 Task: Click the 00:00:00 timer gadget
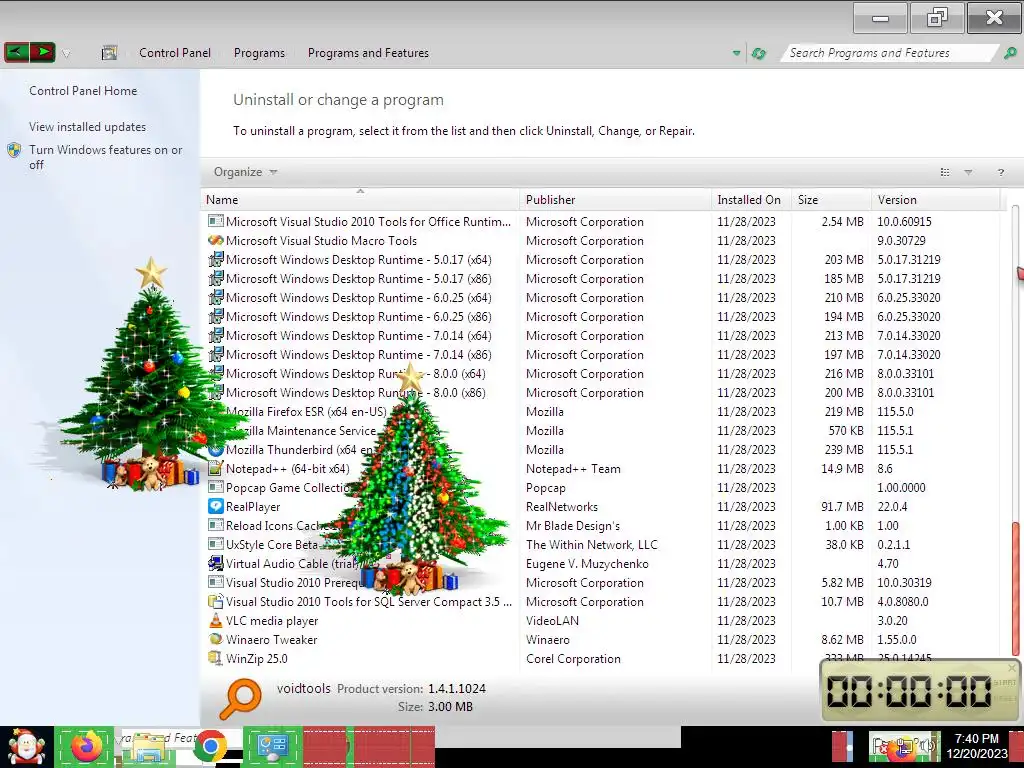[x=920, y=691]
